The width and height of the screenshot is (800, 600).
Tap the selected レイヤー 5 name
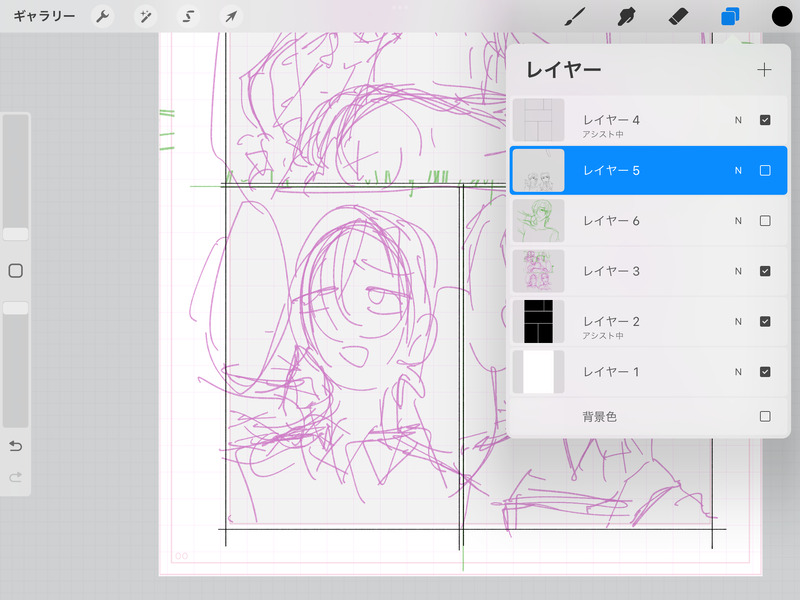point(611,170)
